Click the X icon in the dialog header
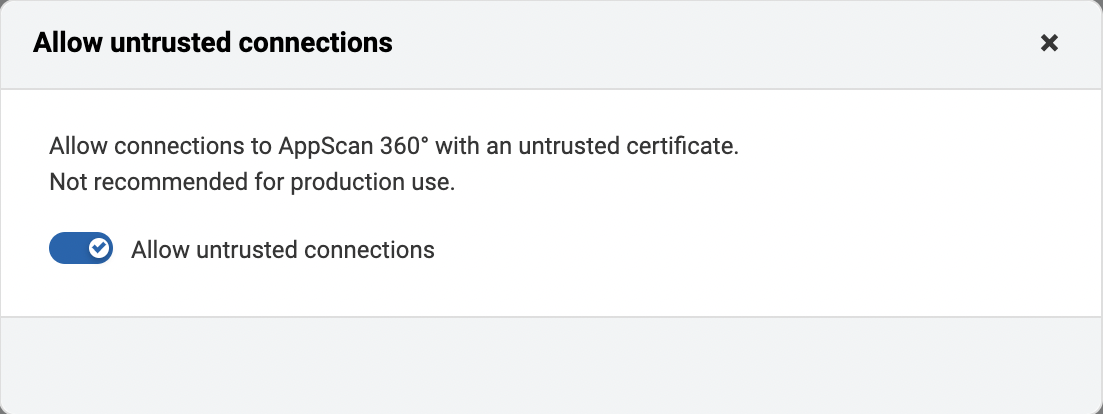This screenshot has height=414, width=1103. click(x=1049, y=43)
